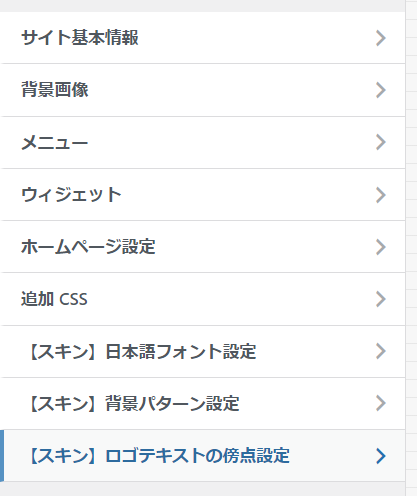Image resolution: width=417 pixels, height=496 pixels.
Task: Click the gray area below the section list
Action: pos(202,489)
